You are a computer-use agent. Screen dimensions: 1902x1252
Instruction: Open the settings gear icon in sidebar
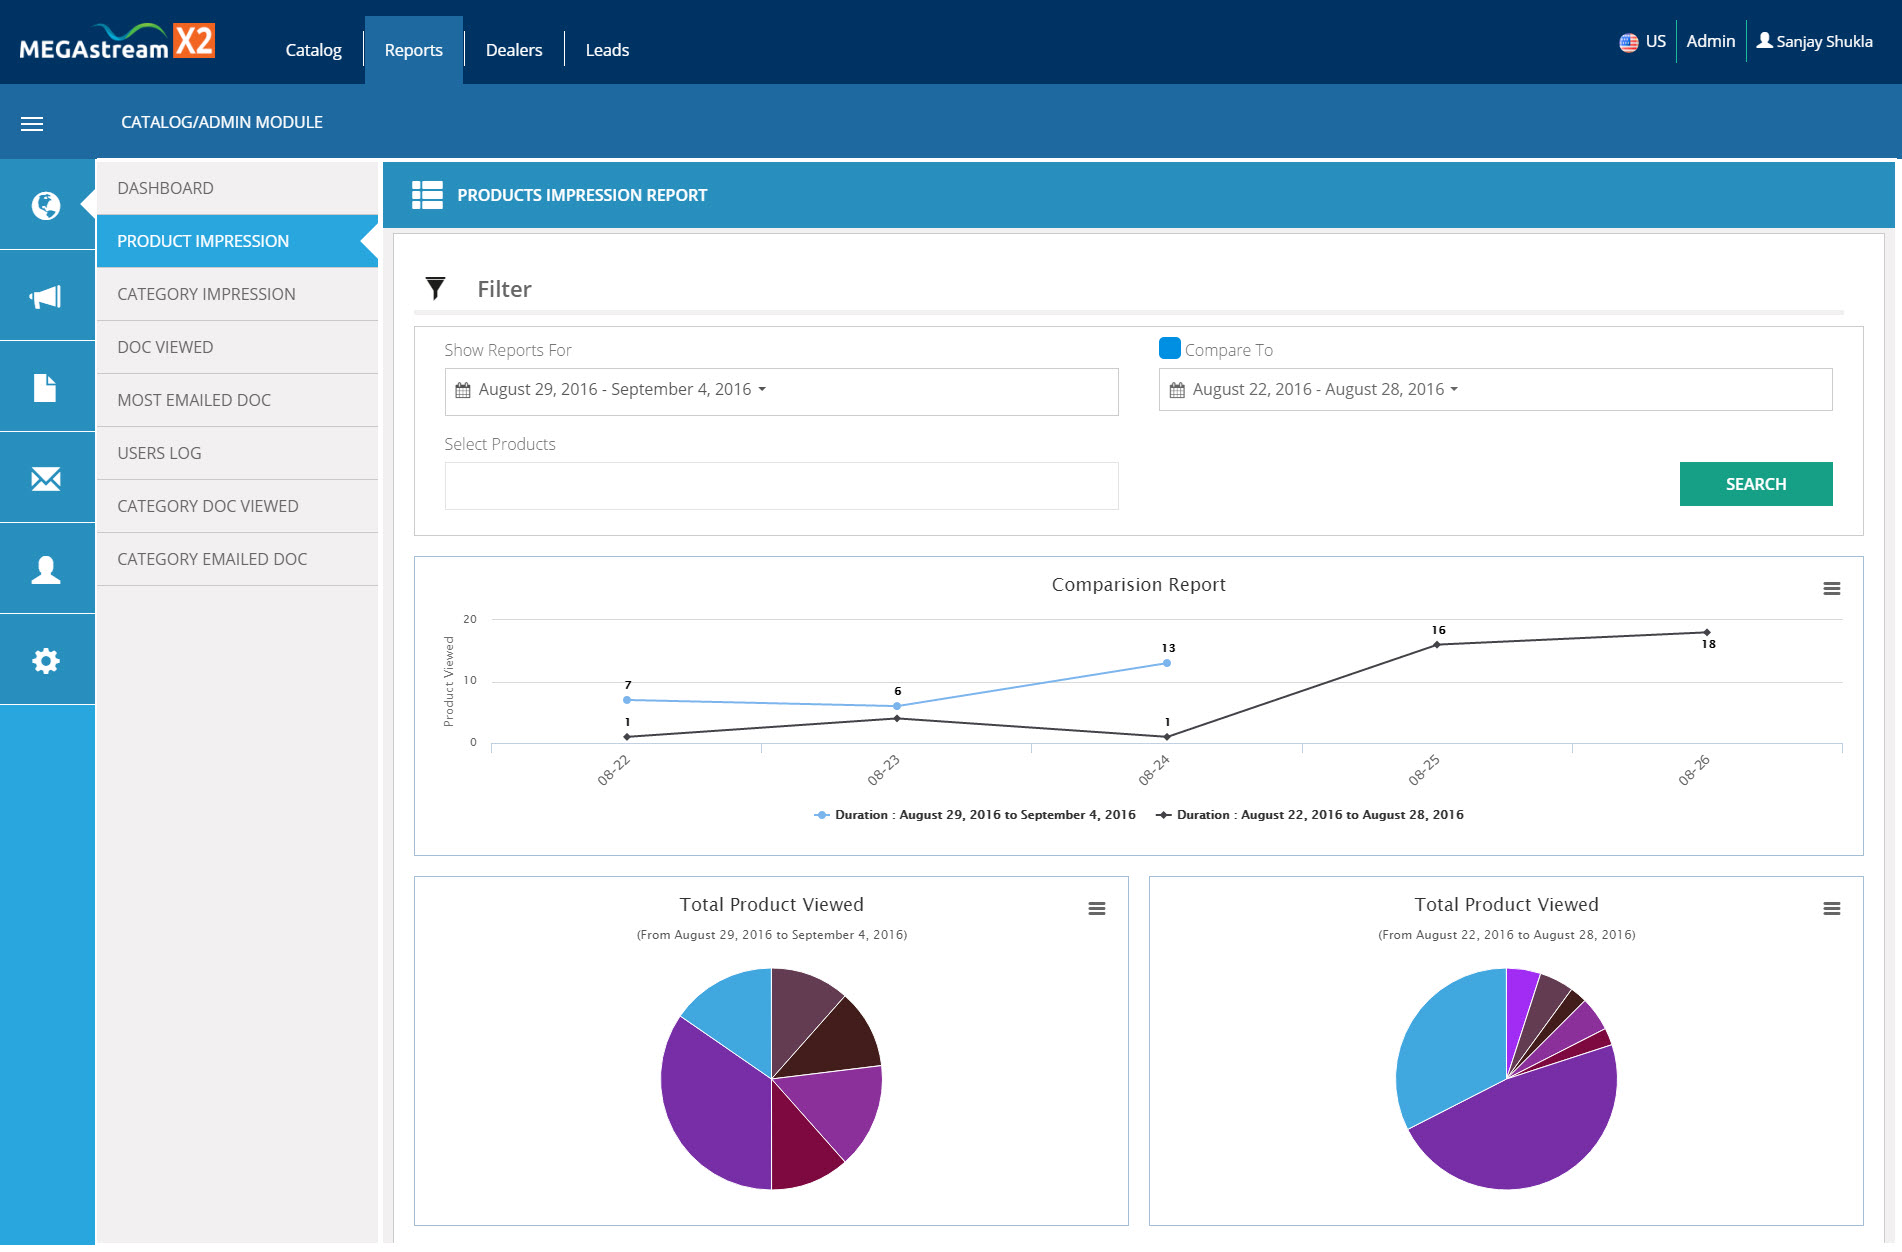tap(46, 660)
